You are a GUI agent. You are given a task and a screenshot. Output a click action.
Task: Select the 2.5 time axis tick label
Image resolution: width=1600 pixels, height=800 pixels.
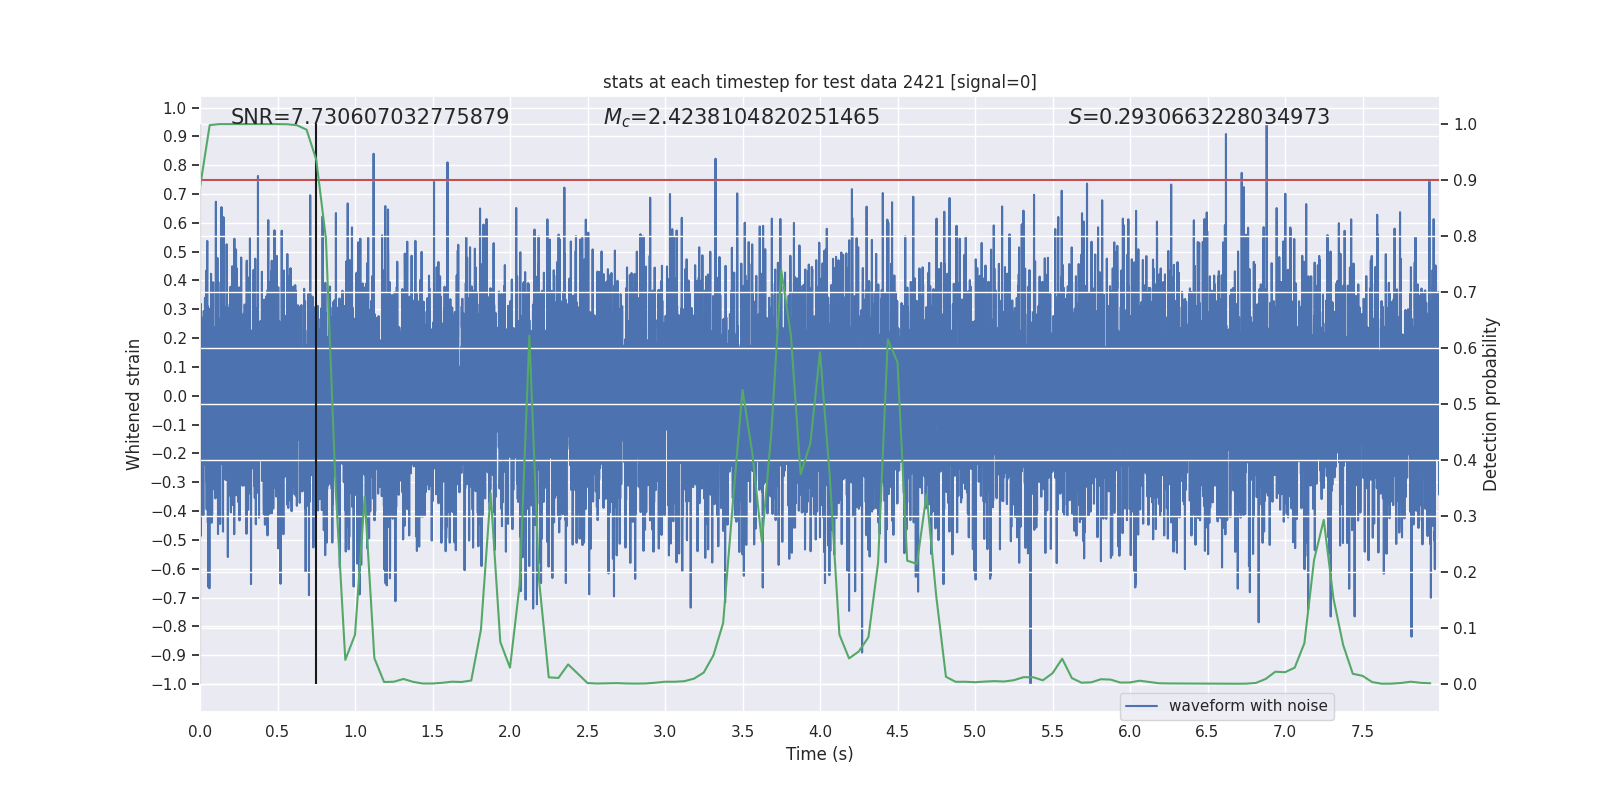pos(588,731)
